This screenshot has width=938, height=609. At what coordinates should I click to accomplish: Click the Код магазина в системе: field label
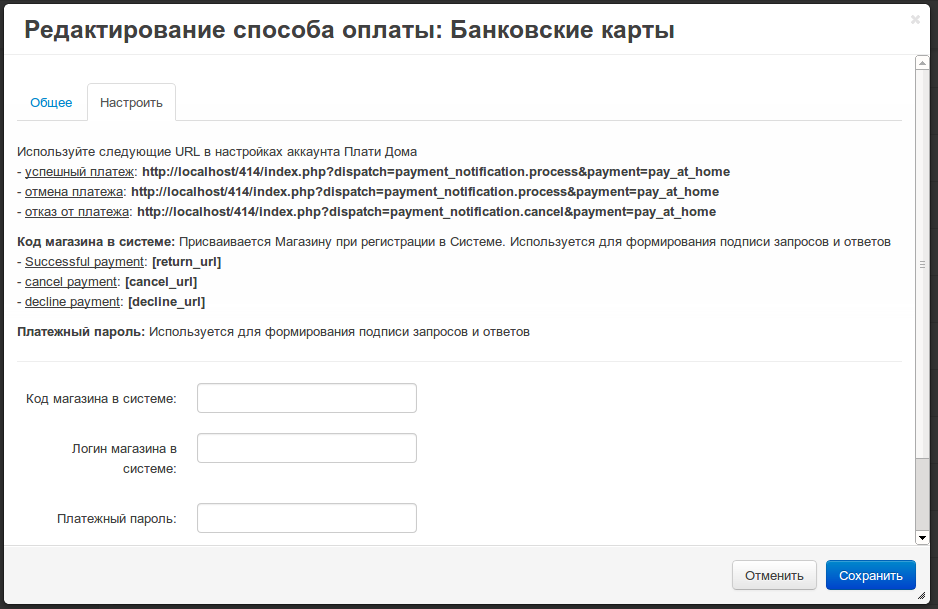click(x=101, y=399)
